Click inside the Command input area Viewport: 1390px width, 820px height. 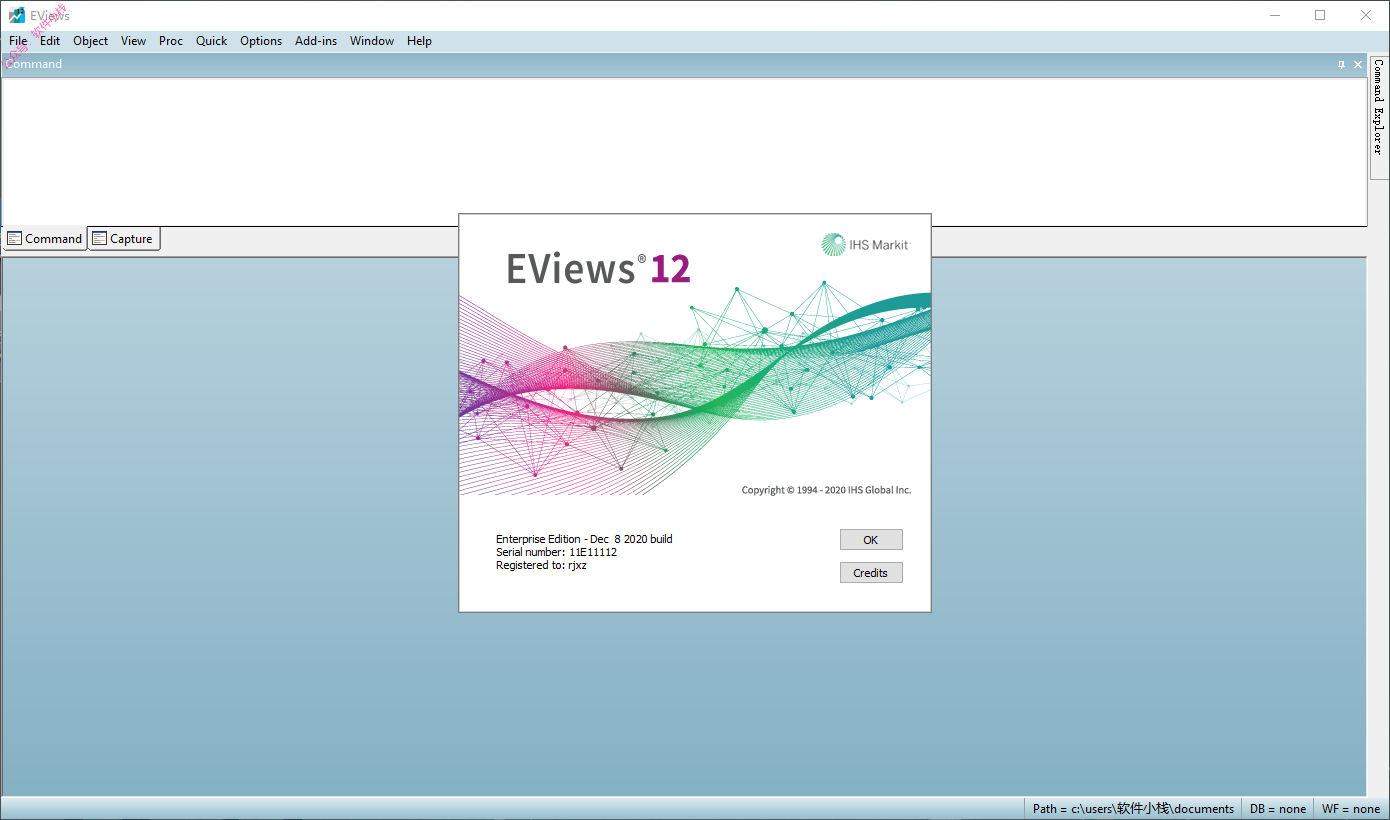684,150
